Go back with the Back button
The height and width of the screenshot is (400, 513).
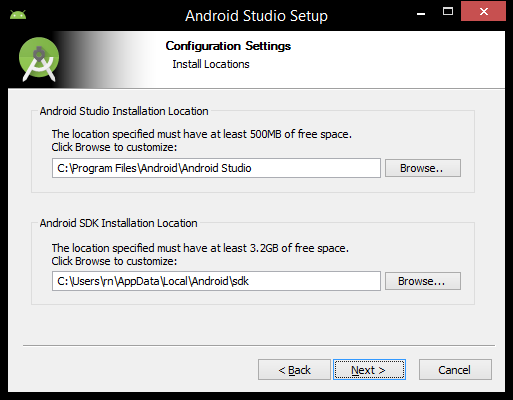click(x=294, y=370)
